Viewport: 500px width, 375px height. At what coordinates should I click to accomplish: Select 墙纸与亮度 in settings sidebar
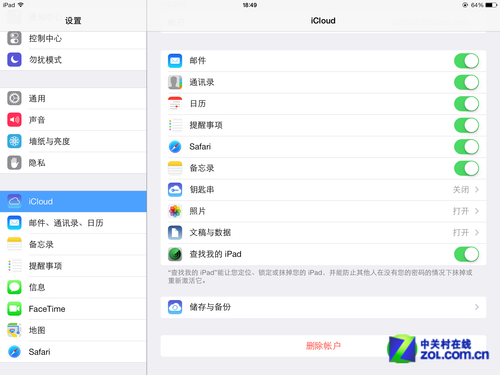point(73,141)
